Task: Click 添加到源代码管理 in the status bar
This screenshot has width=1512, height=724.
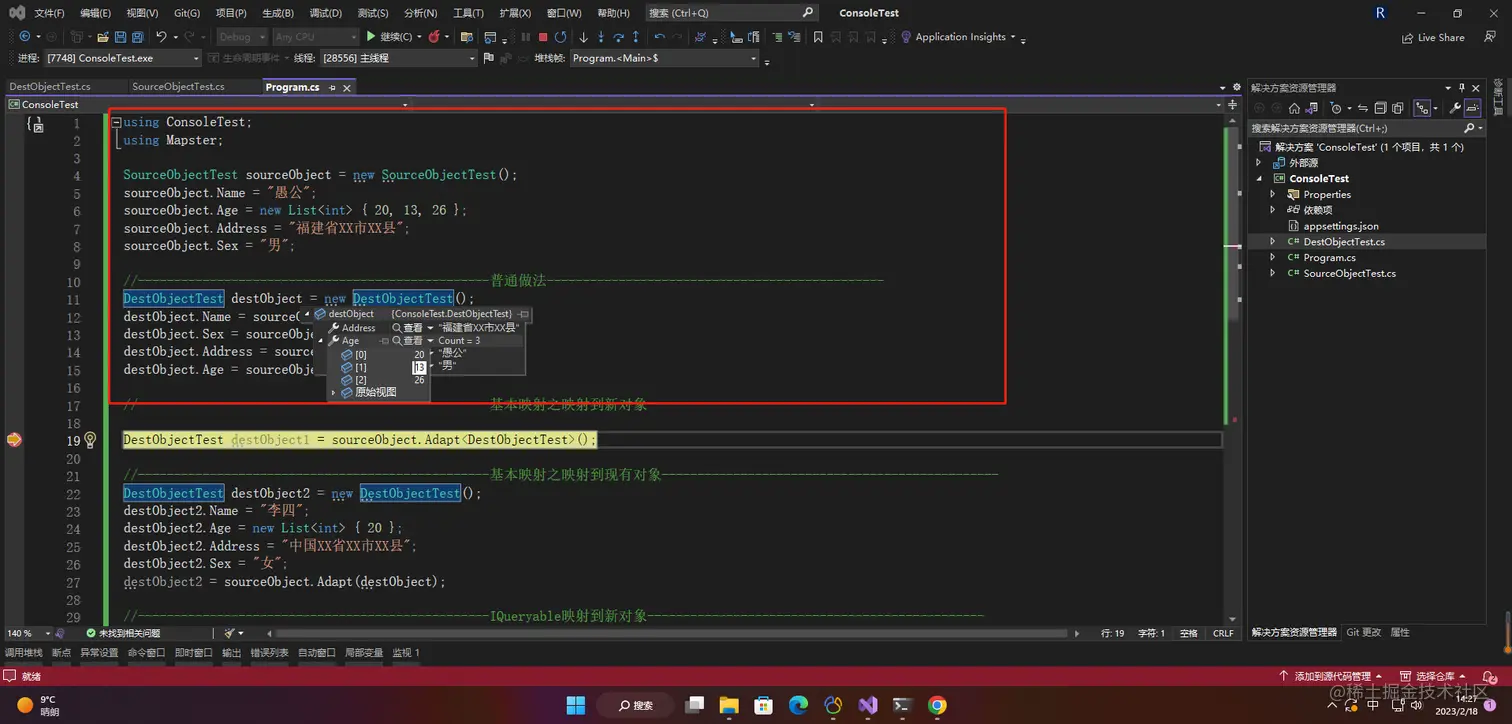Action: [1331, 676]
